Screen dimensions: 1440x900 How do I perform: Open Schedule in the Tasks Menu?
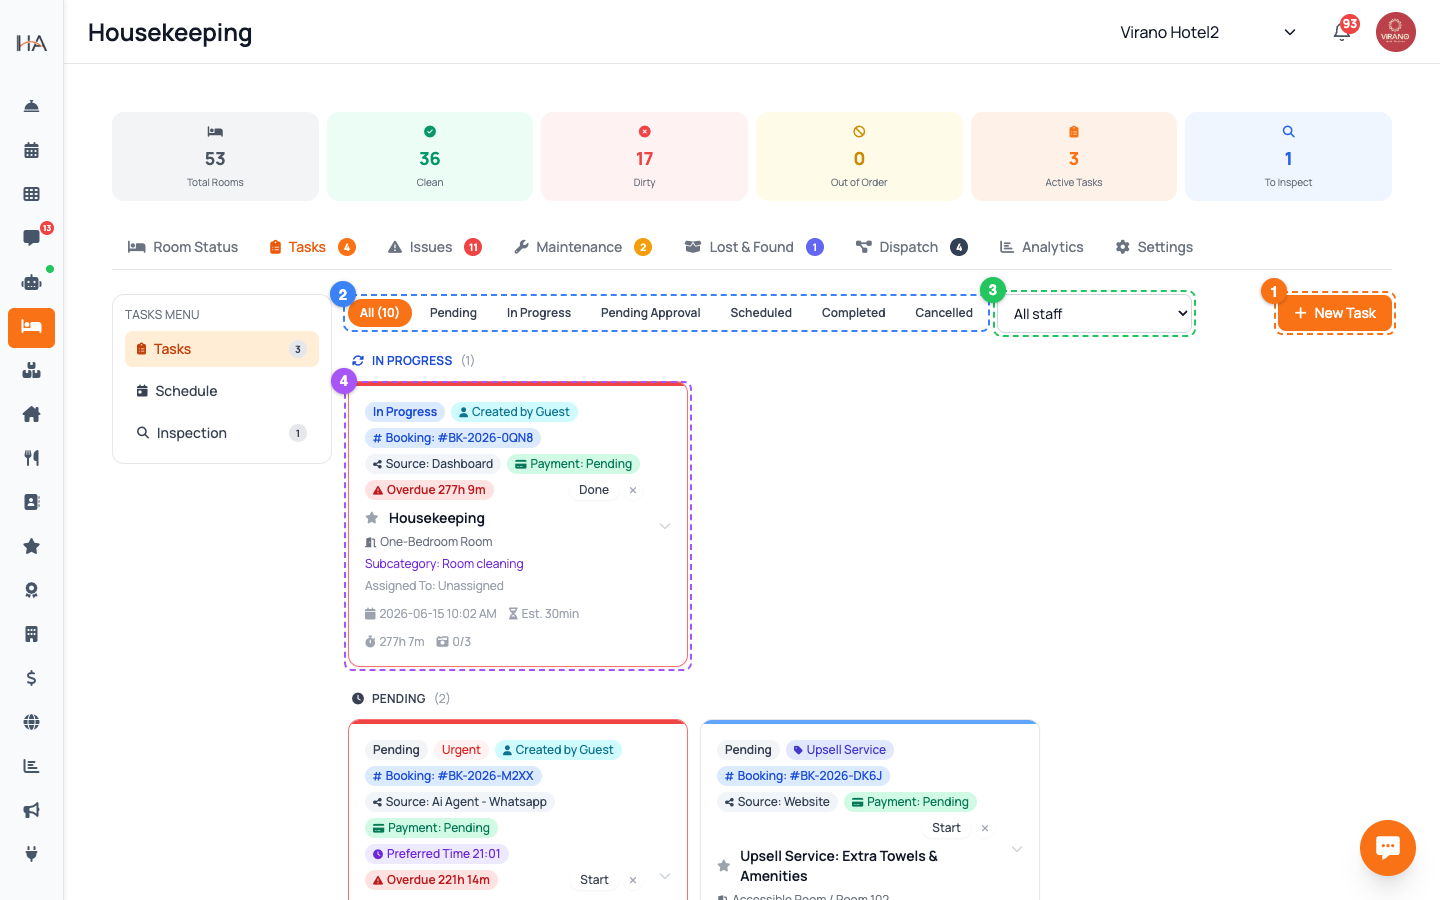pos(222,391)
